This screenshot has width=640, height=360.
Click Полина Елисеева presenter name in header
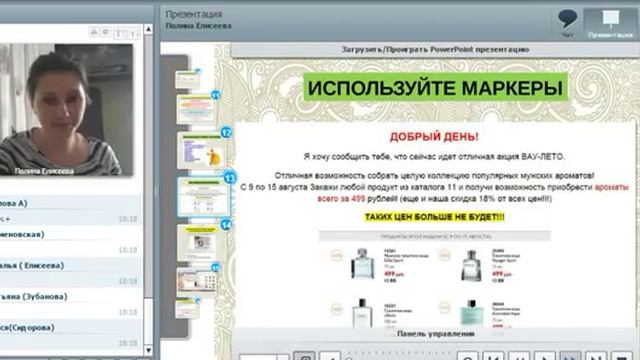198,26
